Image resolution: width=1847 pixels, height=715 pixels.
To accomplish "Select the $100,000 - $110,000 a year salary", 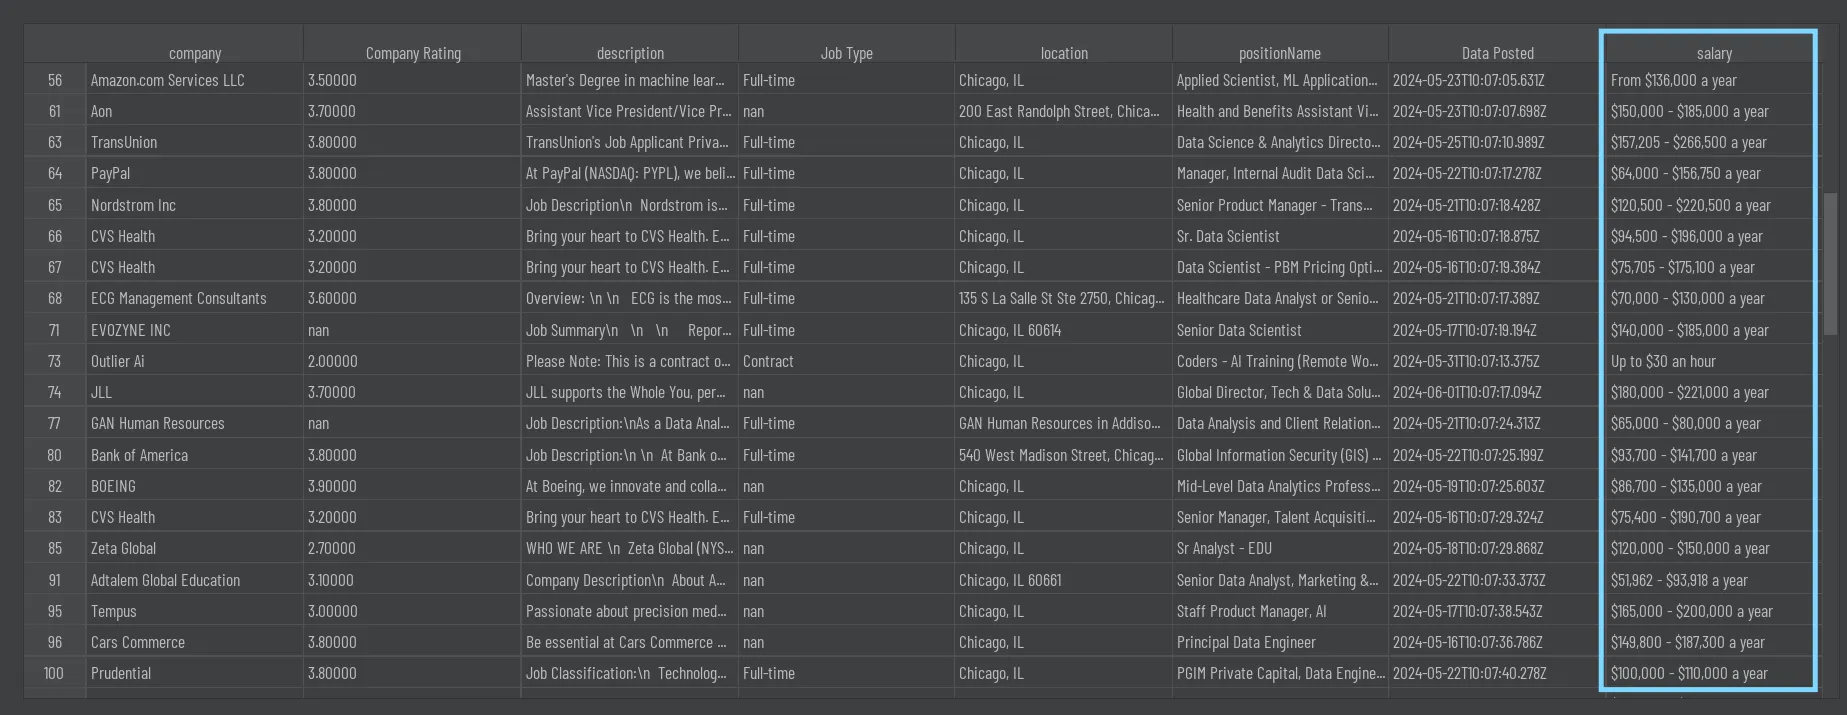I will coord(1714,673).
